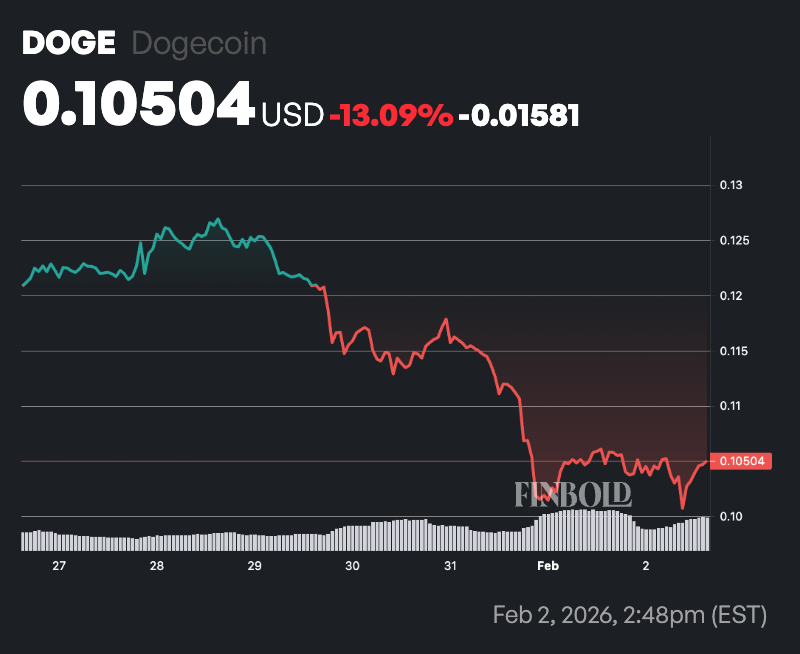
Task: Click the DOGE ticker symbol
Action: 68,44
